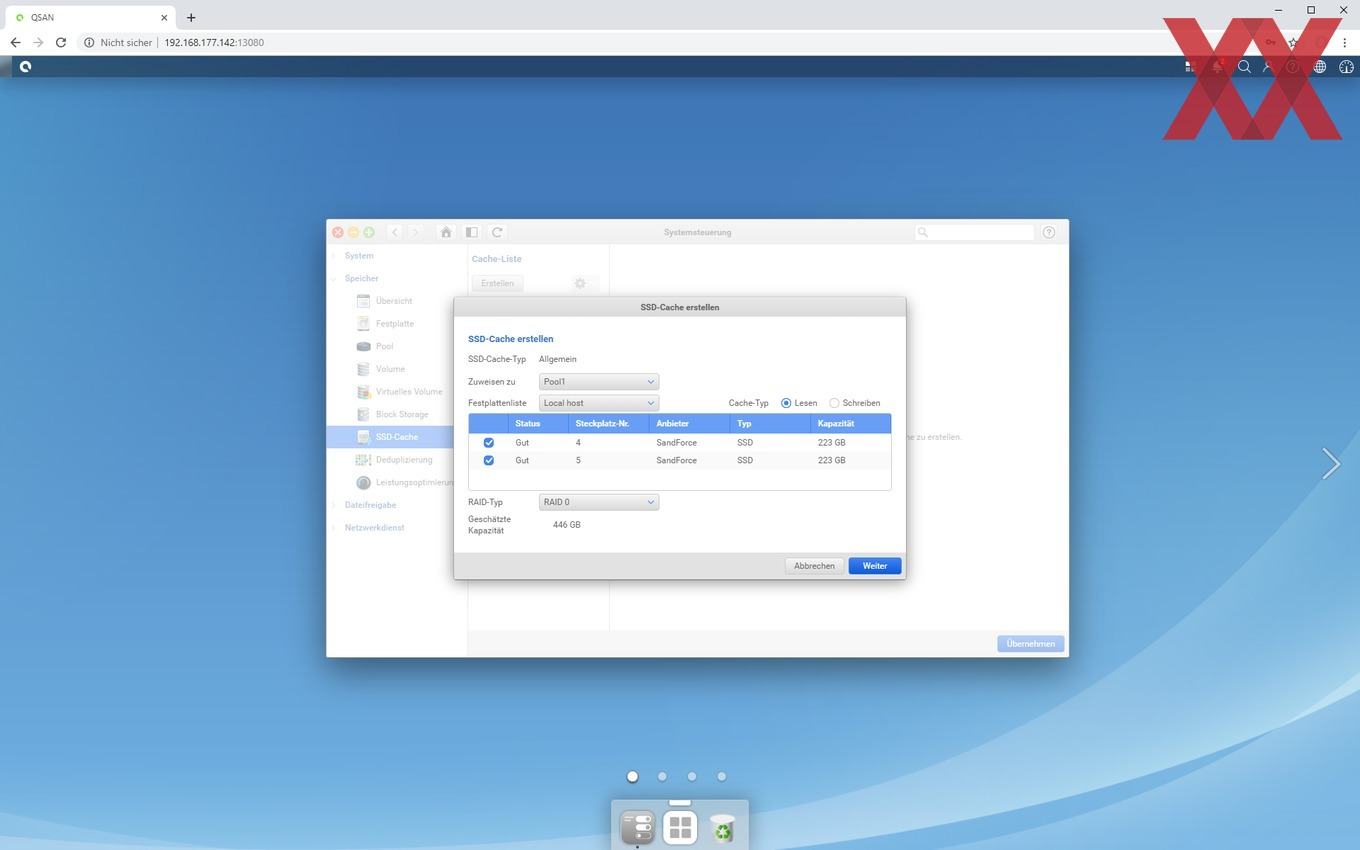This screenshot has width=1360, height=850.
Task: Click the Weiter button
Action: click(x=875, y=566)
